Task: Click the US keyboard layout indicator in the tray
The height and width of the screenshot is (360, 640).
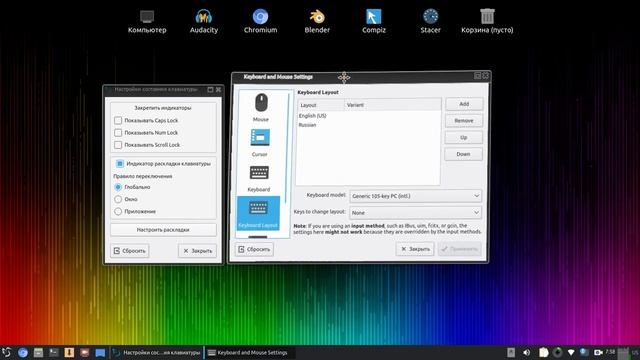Action: [636, 353]
